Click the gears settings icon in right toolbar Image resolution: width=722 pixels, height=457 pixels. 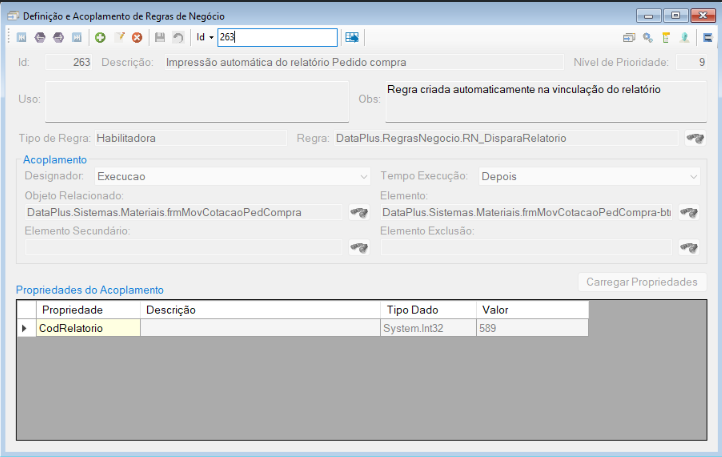(x=648, y=37)
